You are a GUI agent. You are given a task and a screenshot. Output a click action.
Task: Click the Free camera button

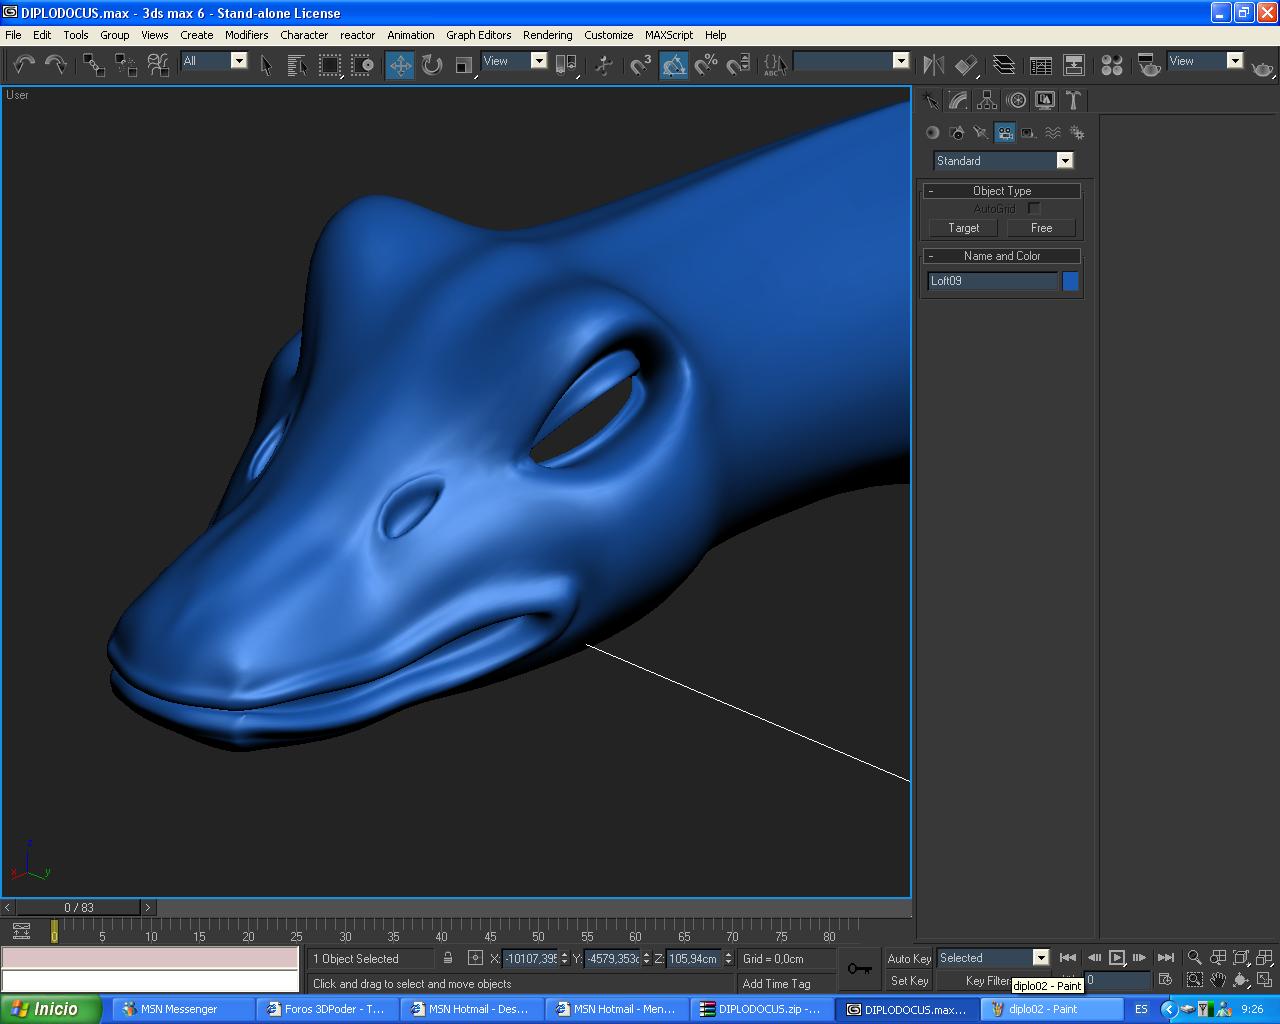click(1041, 228)
